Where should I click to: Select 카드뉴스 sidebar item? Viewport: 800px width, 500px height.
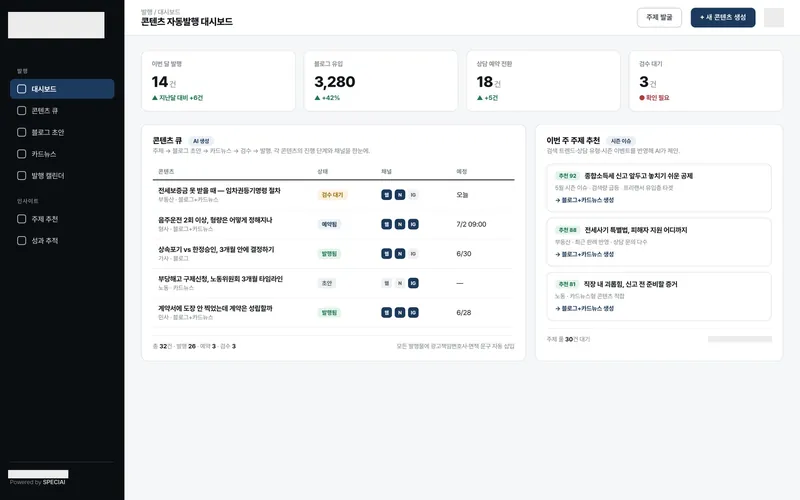click(62, 154)
